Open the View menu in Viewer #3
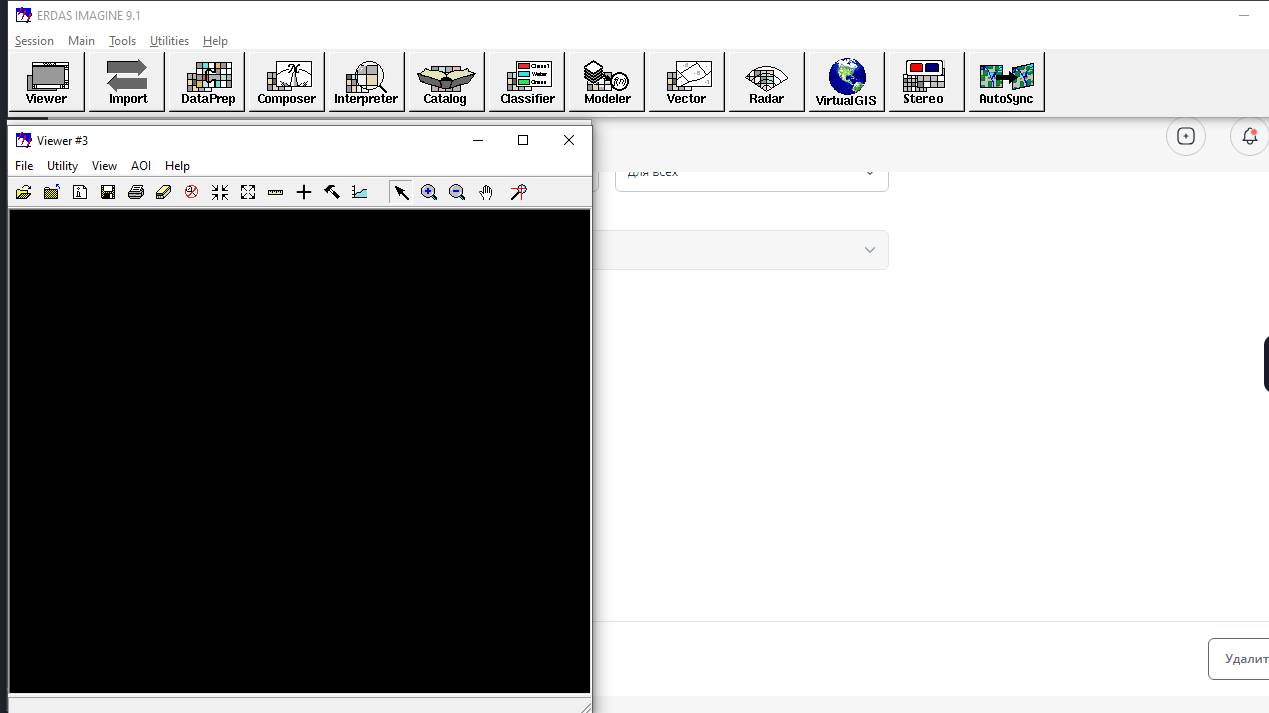The image size is (1269, 713). click(104, 166)
